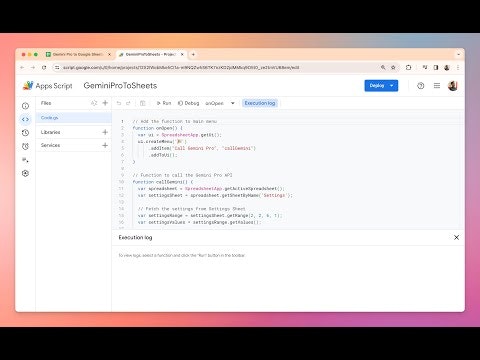Click the Apps Script logo

point(47,86)
